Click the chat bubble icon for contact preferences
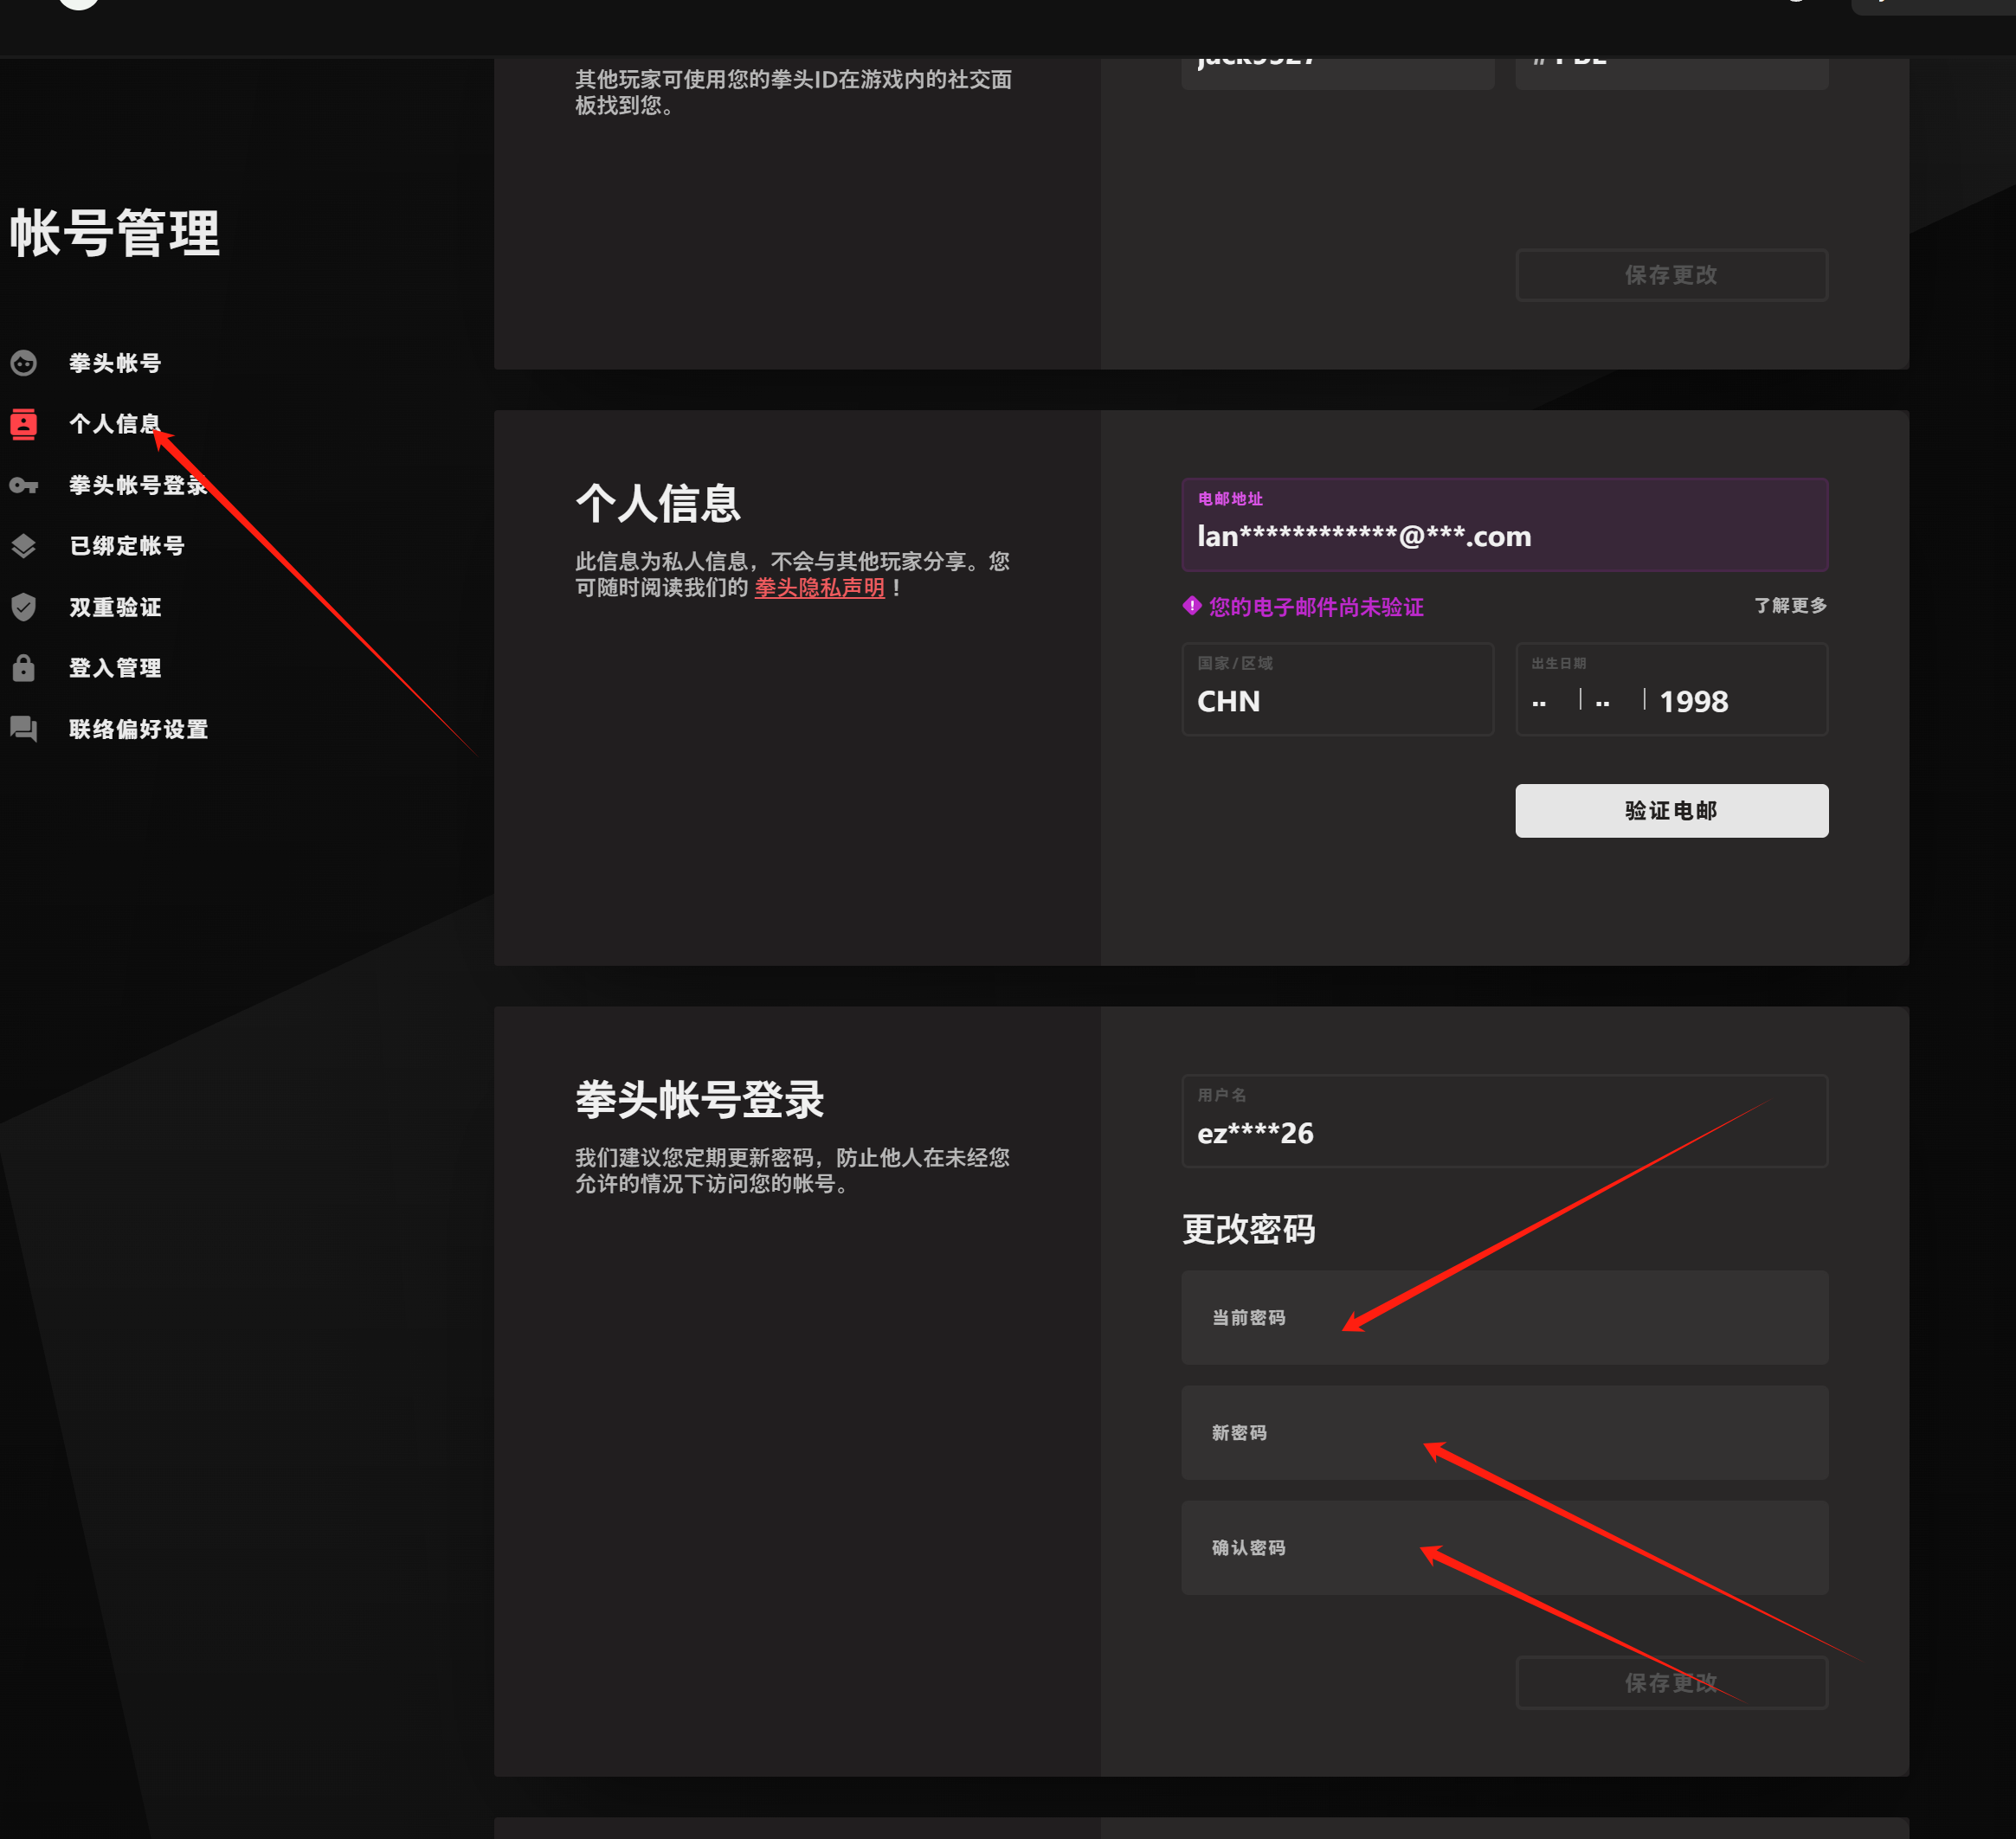Viewport: 2016px width, 1839px height. (x=24, y=729)
